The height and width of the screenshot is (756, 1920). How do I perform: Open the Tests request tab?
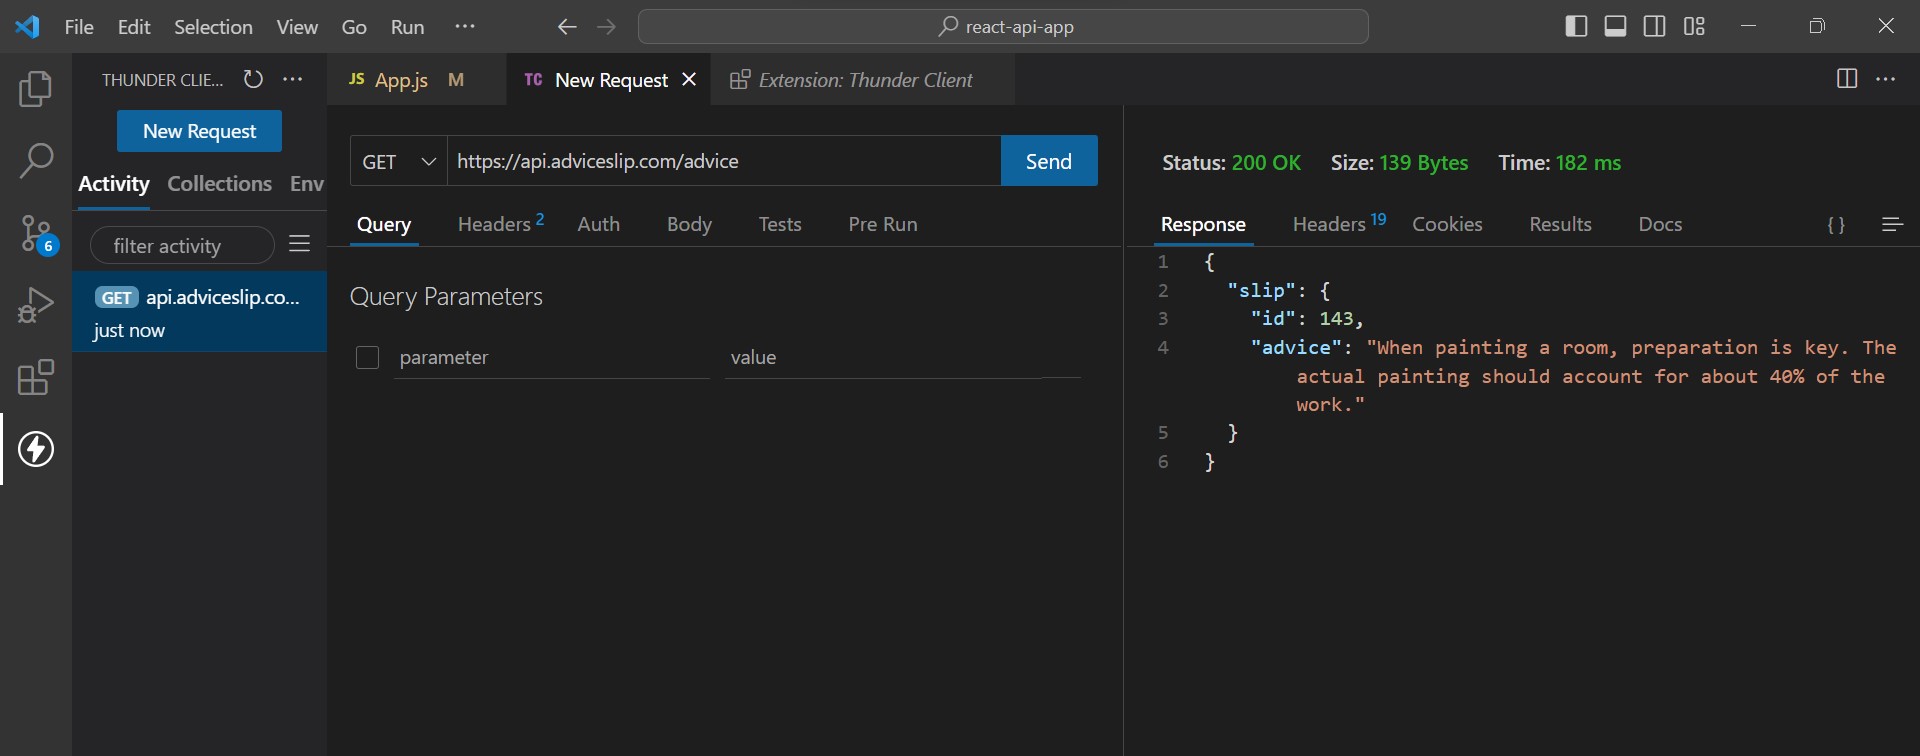pyautogui.click(x=780, y=225)
